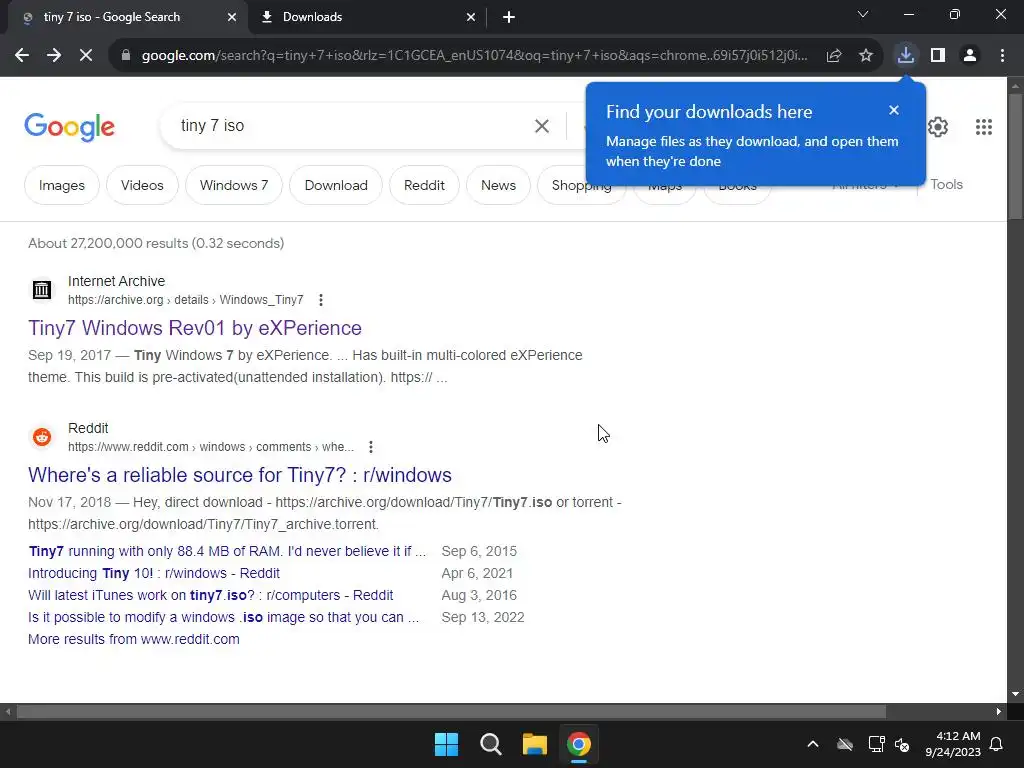Viewport: 1024px width, 768px height.
Task: Open 'Is it possible to modify a windows .iso' link
Action: 223,617
